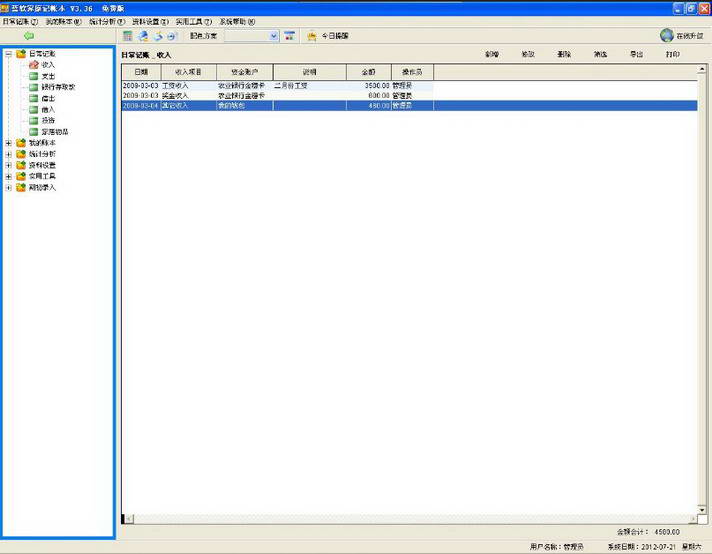Viewport: 712px width, 554px height.
Task: Sort by the 资金账户 column header
Action: point(245,72)
